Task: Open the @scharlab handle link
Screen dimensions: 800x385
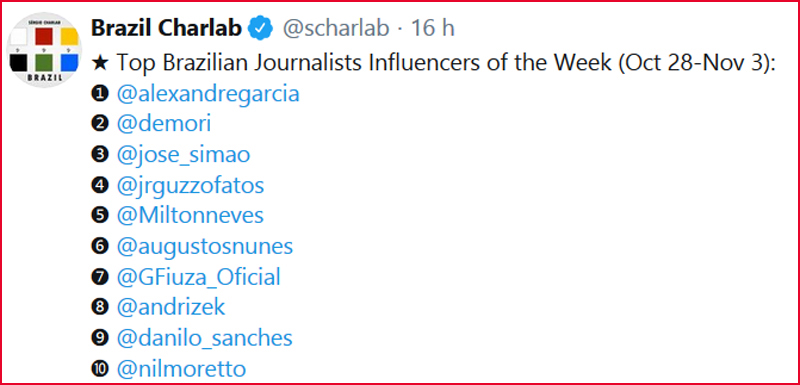Action: tap(336, 30)
